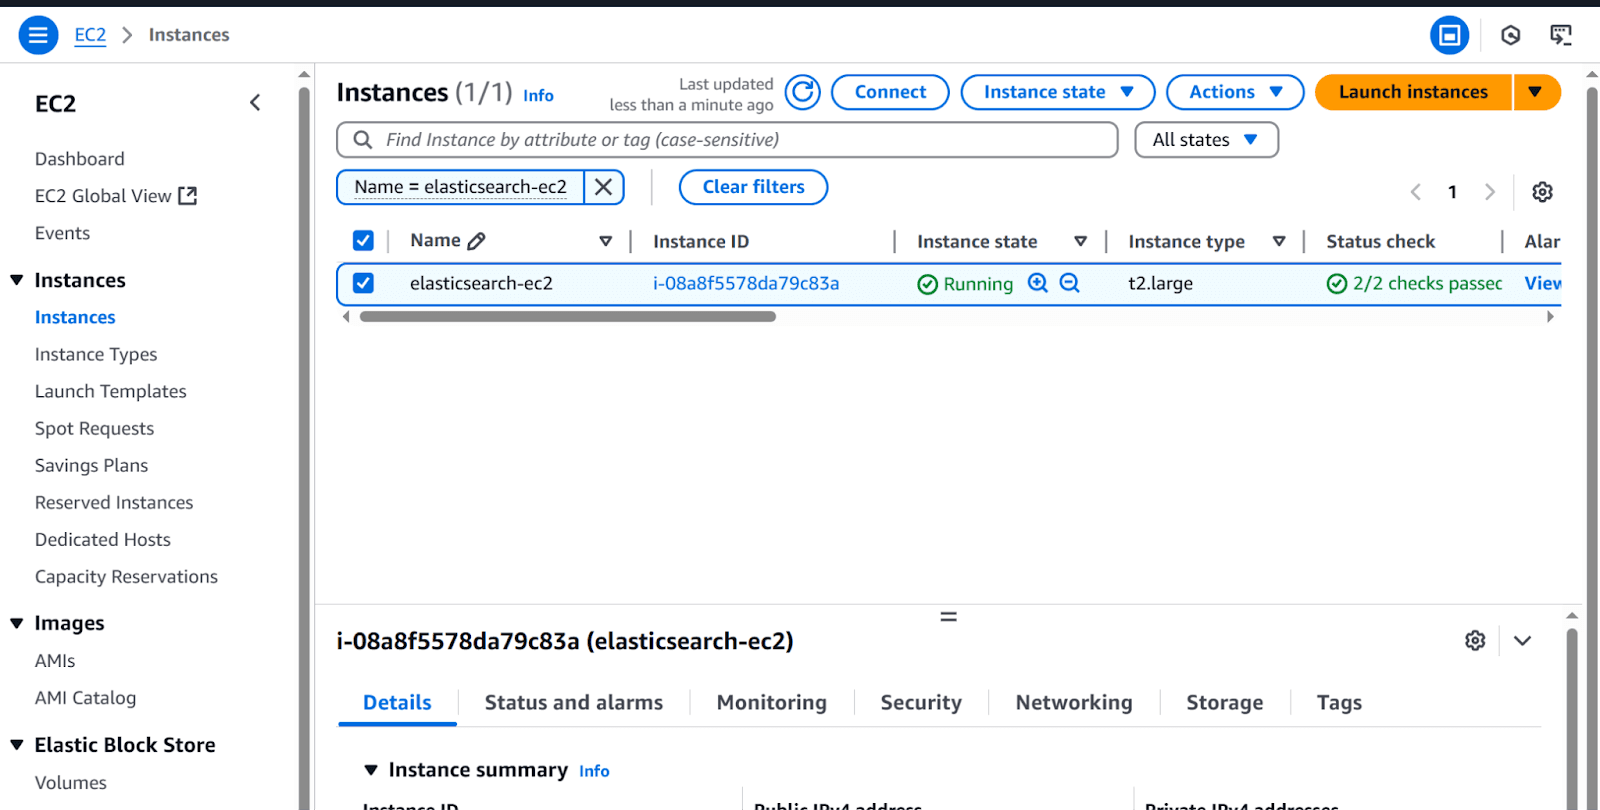The width and height of the screenshot is (1600, 810).
Task: Open the All states filter dropdown
Action: pos(1205,140)
